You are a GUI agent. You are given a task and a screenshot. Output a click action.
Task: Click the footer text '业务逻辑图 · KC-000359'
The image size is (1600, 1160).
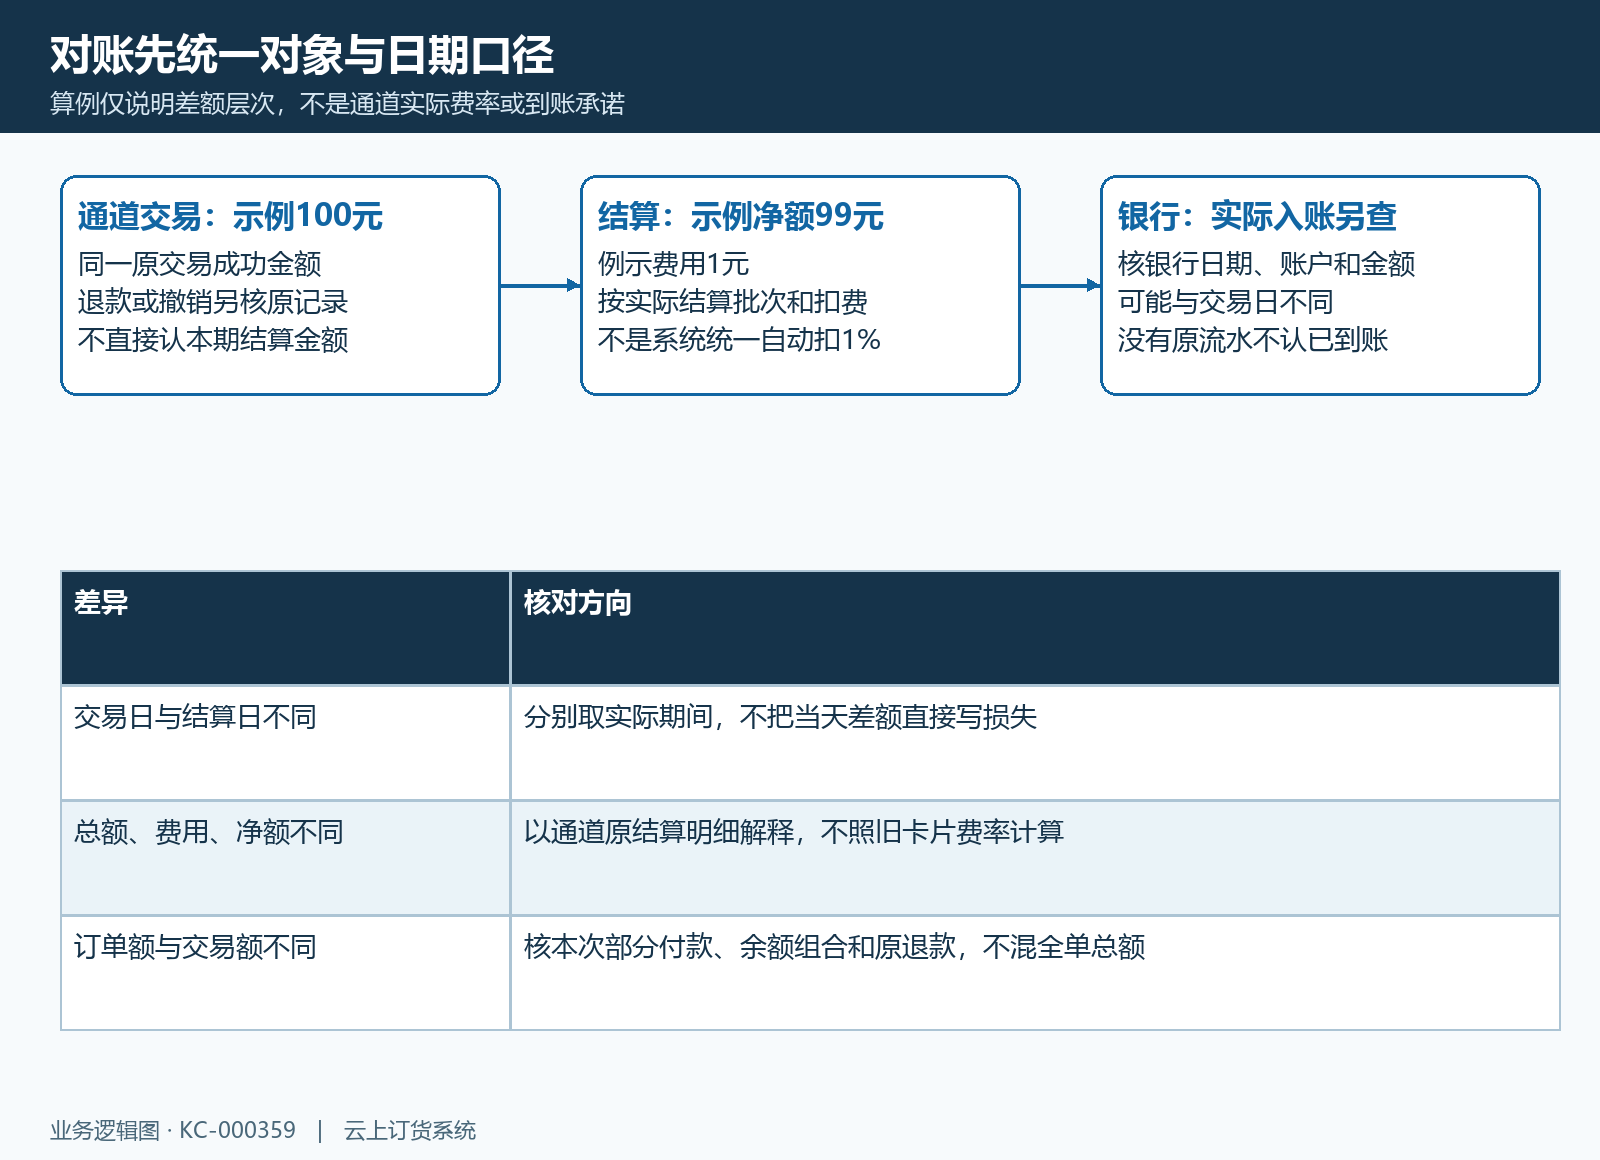click(x=173, y=1131)
